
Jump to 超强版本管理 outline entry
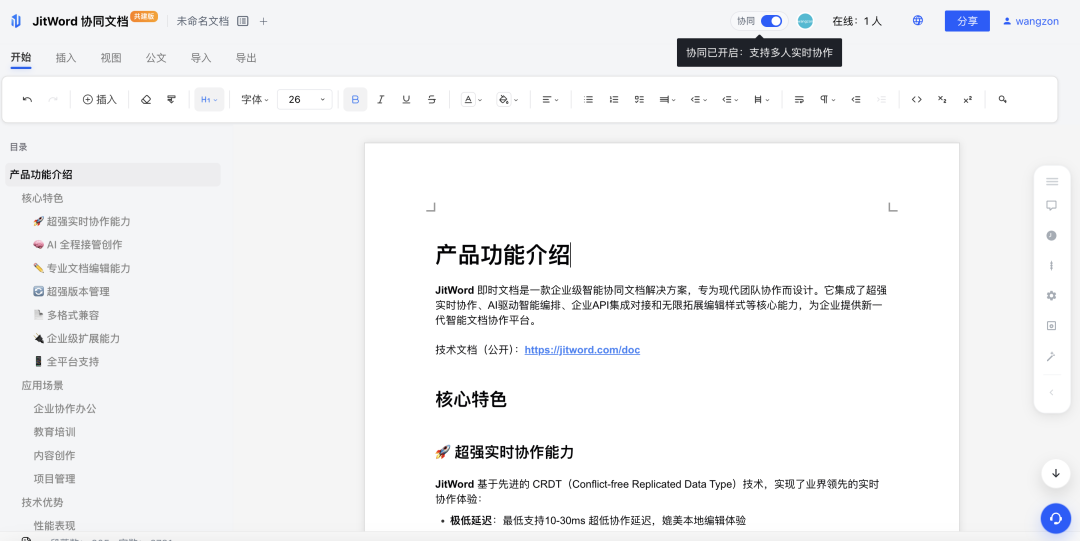click(x=72, y=292)
